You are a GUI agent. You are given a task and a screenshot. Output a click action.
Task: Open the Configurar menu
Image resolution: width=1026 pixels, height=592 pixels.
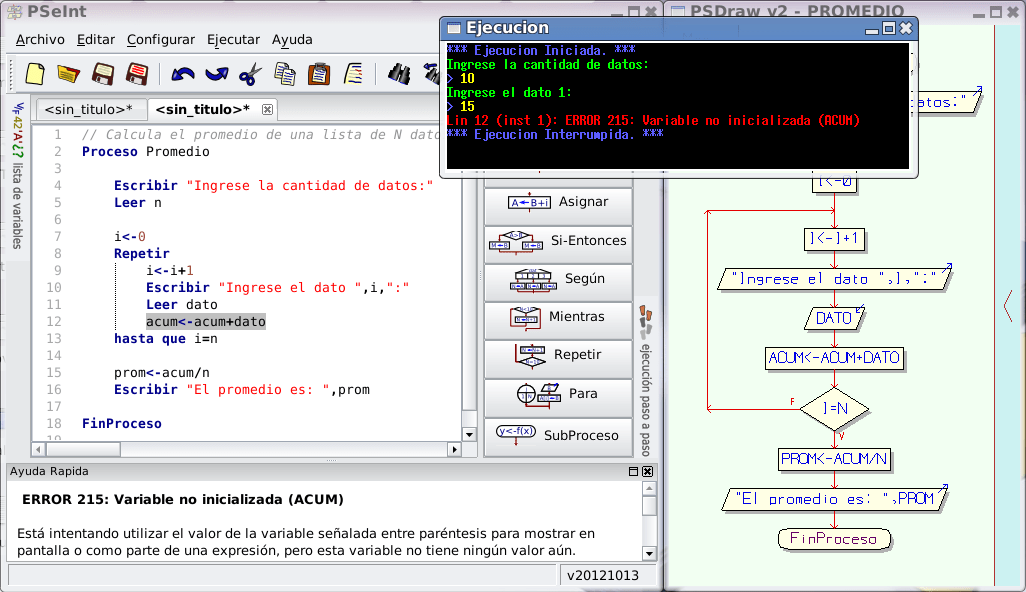[161, 39]
